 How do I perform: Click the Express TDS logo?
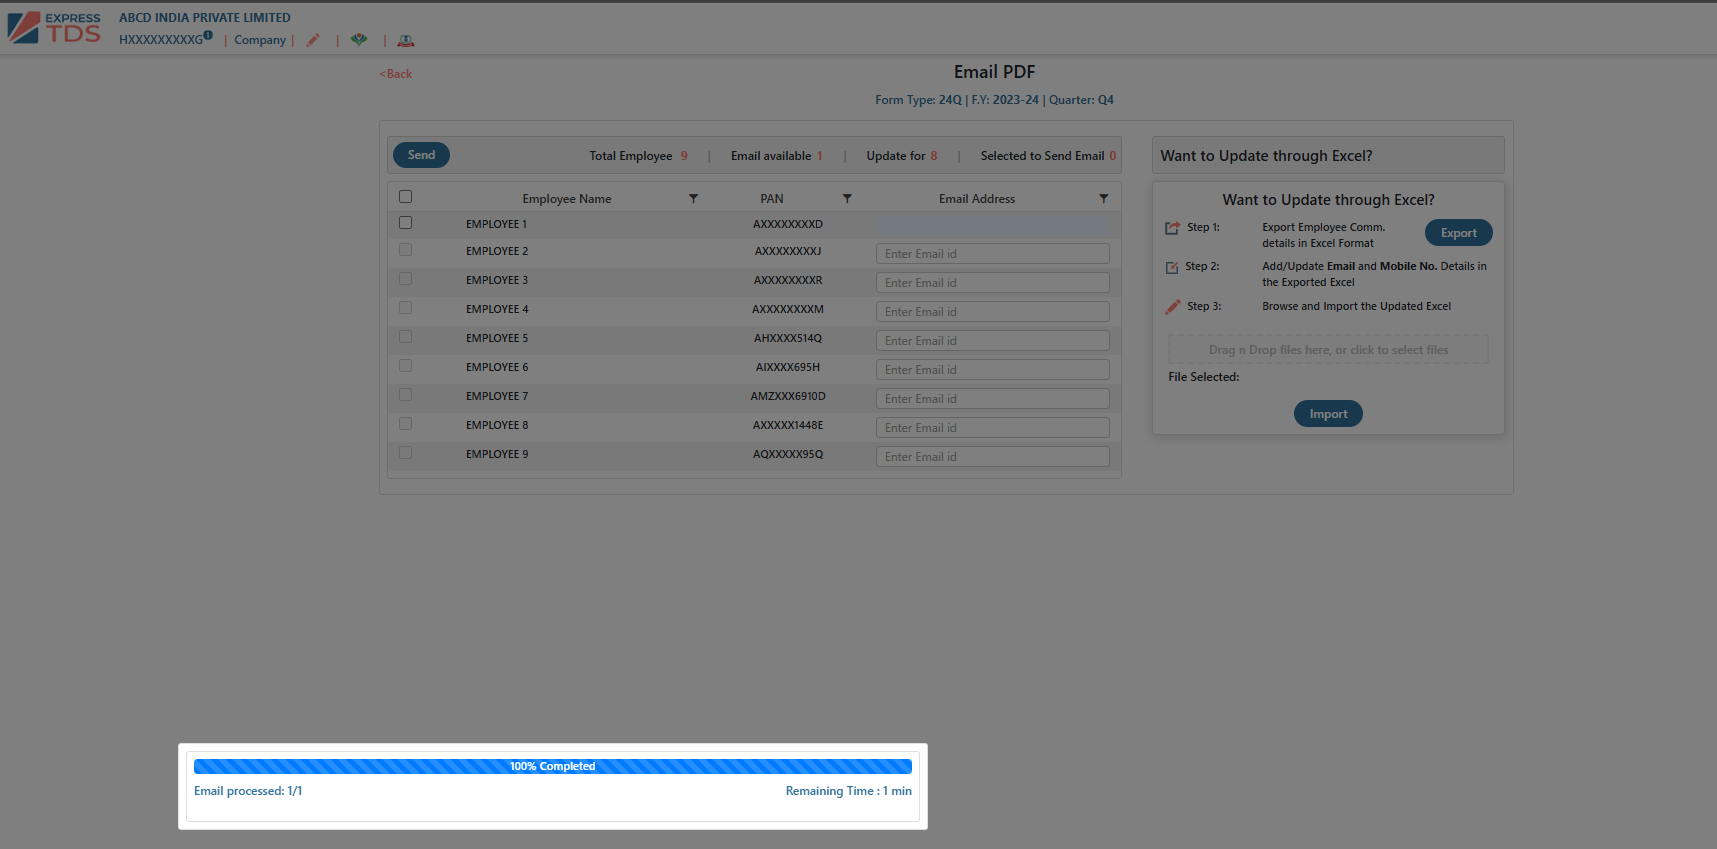pyautogui.click(x=54, y=28)
